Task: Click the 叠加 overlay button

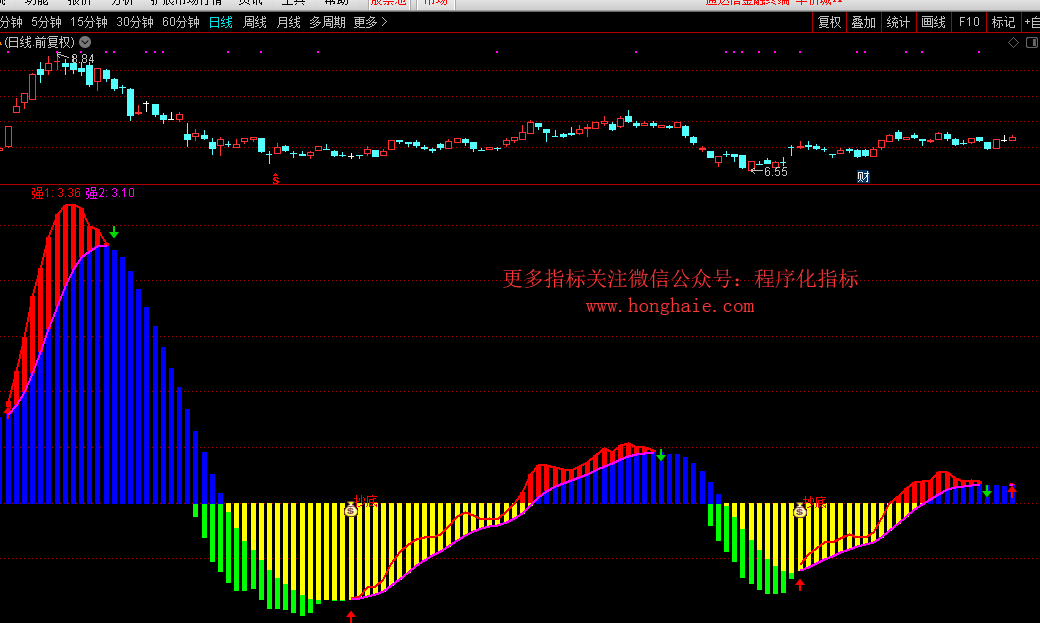Action: click(863, 22)
